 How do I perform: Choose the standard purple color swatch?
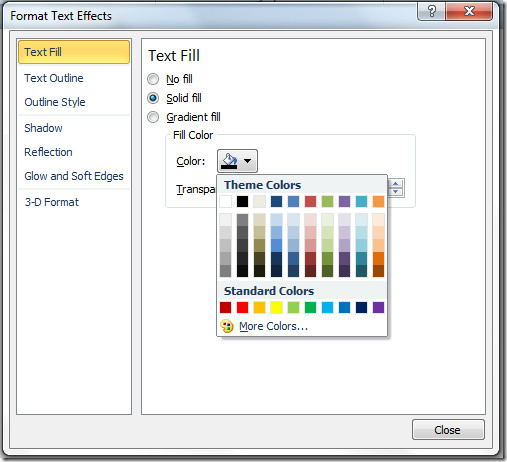point(378,307)
